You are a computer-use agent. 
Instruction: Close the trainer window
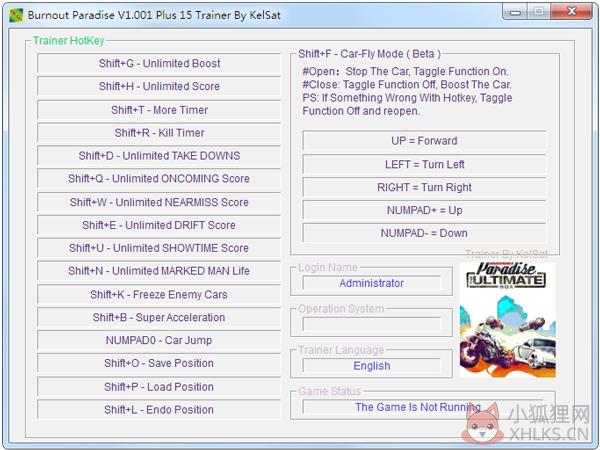[572, 11]
